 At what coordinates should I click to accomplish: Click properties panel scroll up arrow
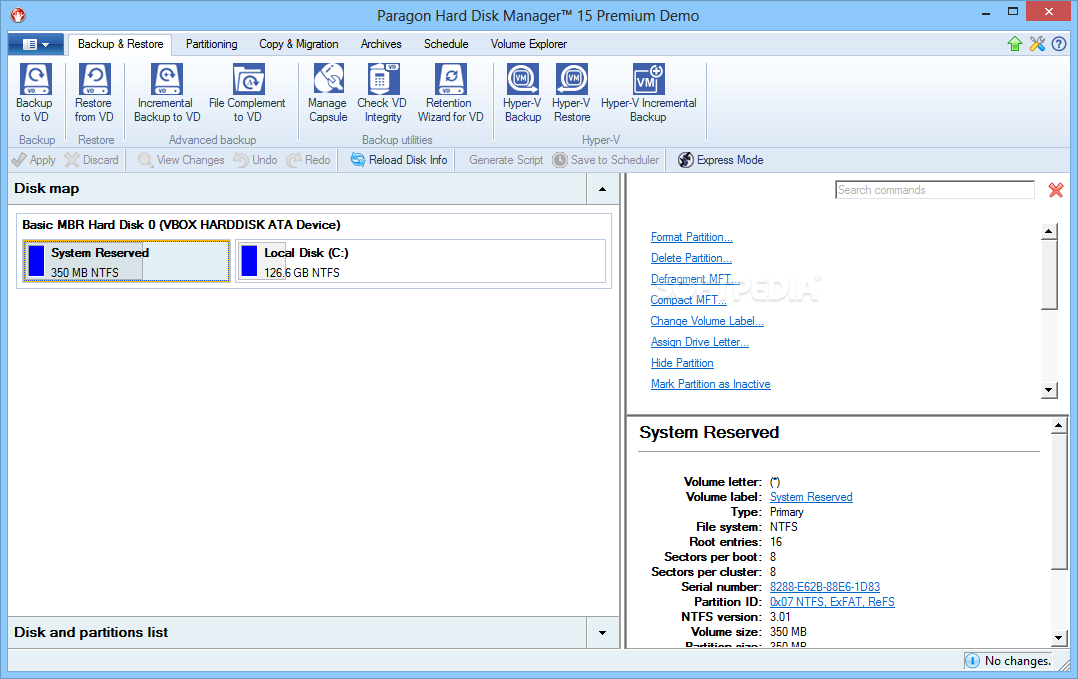pyautogui.click(x=1059, y=427)
